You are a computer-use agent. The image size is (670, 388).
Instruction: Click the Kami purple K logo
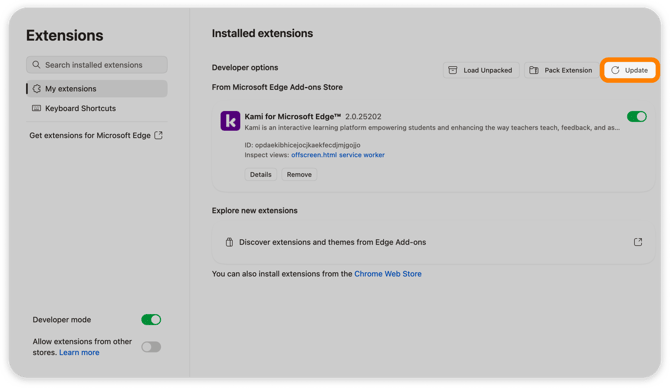pos(230,121)
